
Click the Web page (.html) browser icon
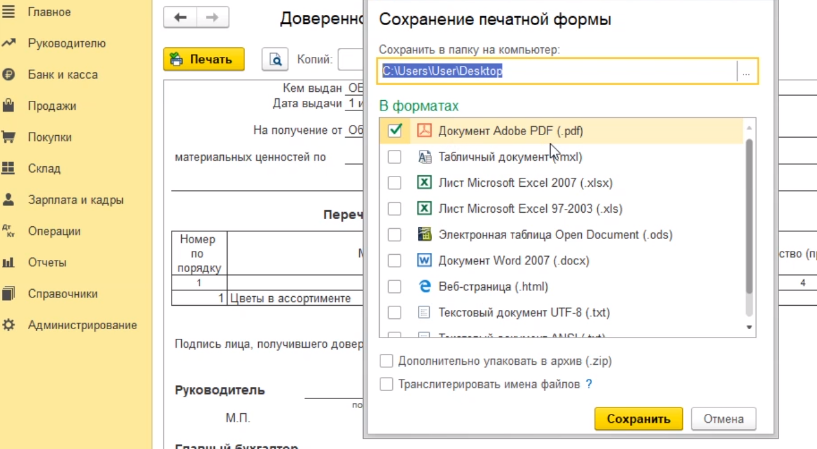click(x=424, y=286)
